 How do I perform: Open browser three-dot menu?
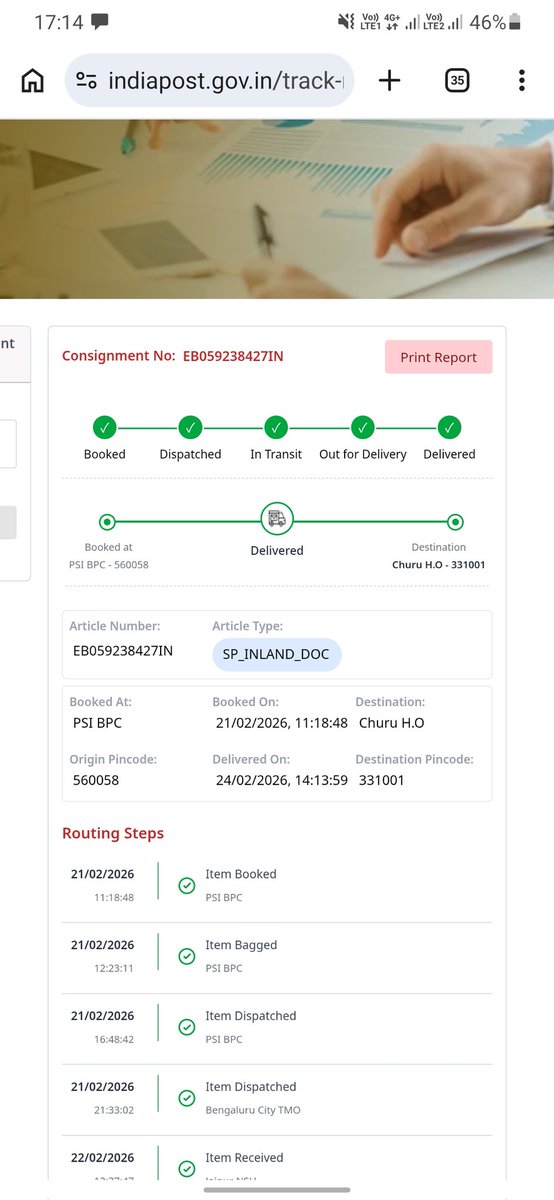522,81
